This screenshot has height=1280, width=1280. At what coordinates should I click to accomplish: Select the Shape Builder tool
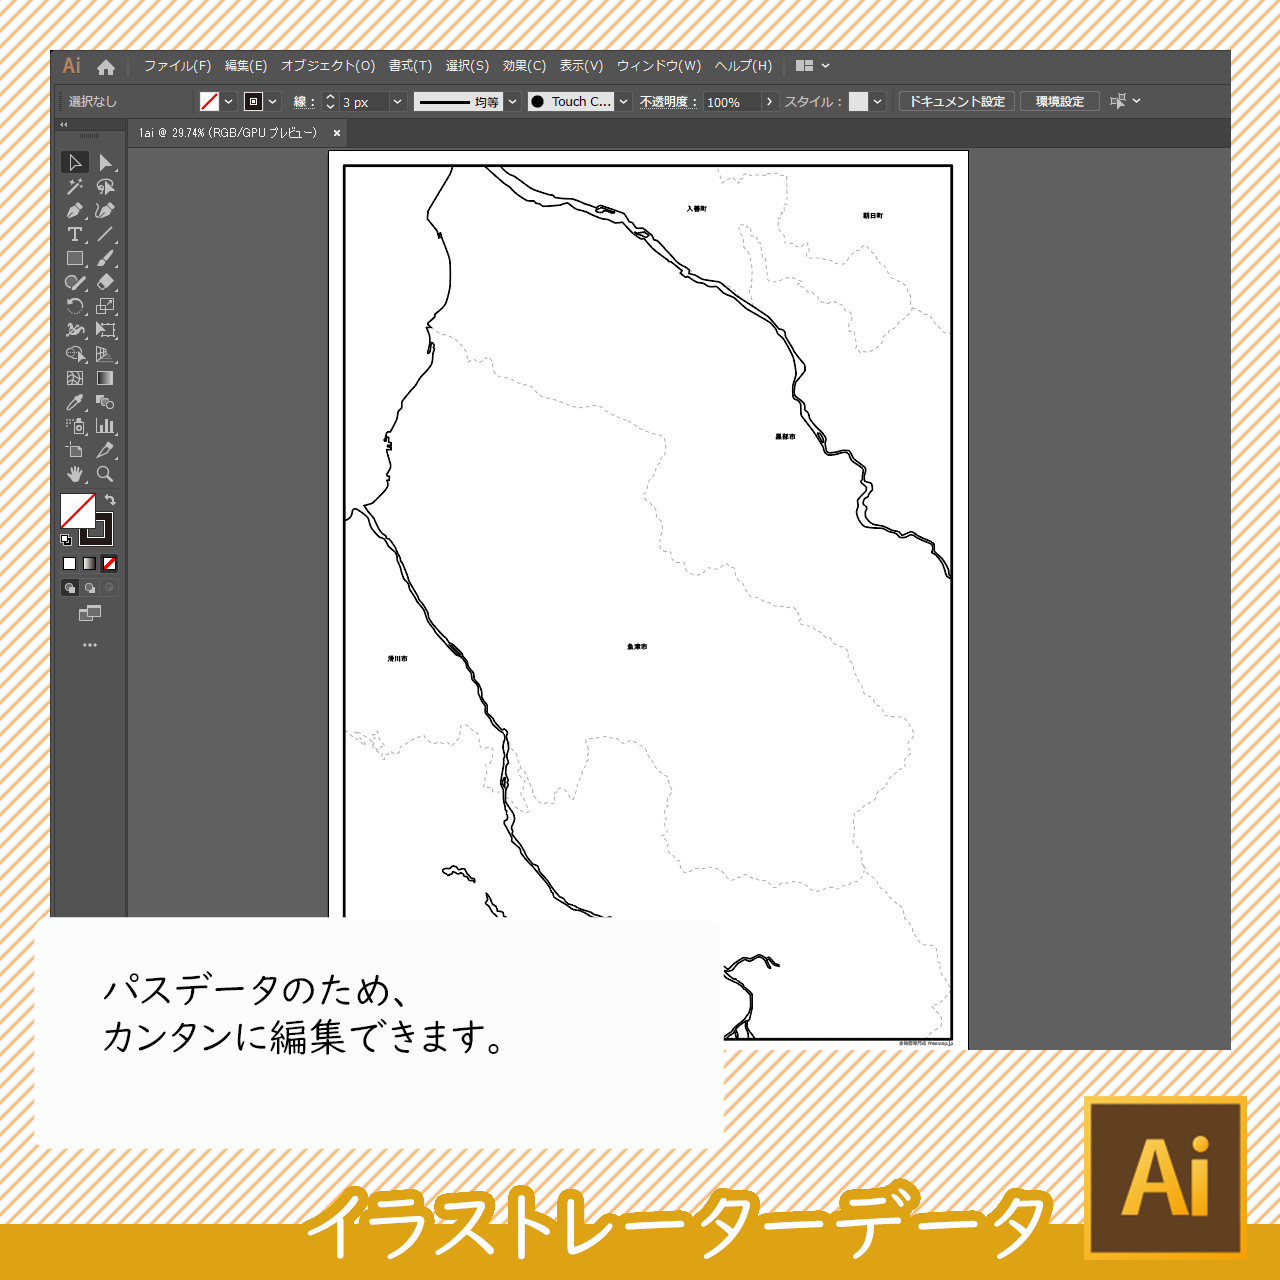point(75,354)
